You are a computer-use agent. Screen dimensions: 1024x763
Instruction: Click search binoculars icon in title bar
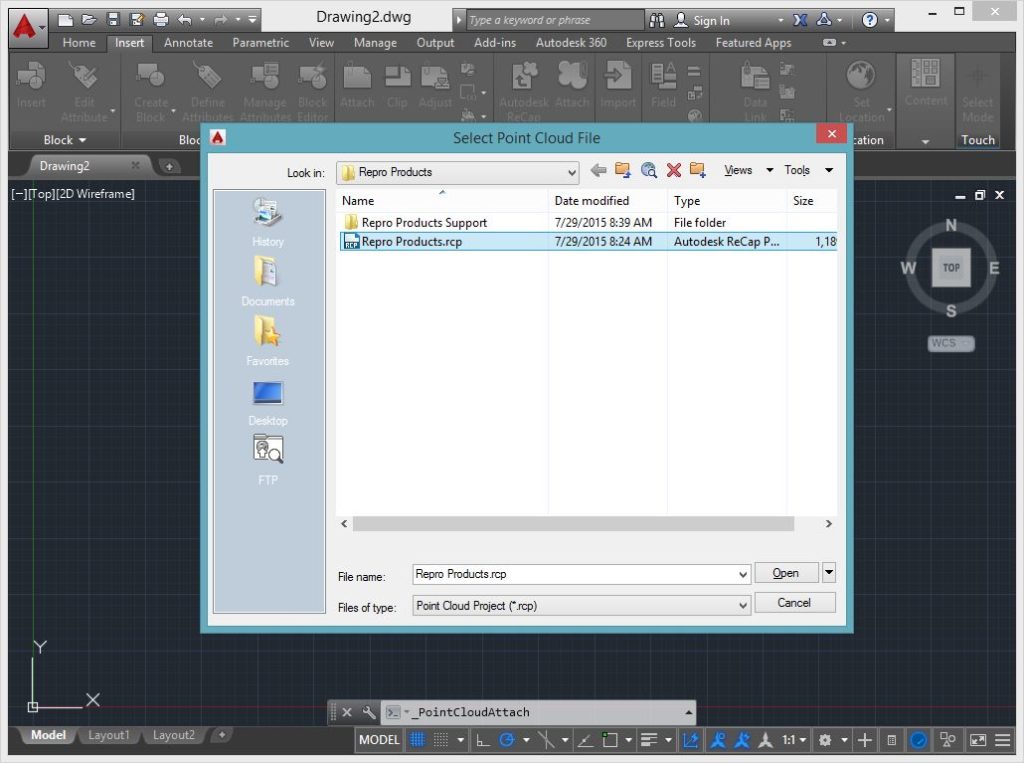click(656, 20)
